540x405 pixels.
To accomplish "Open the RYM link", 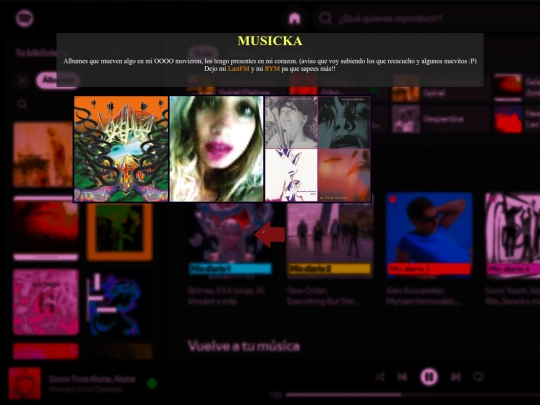I will 272,69.
